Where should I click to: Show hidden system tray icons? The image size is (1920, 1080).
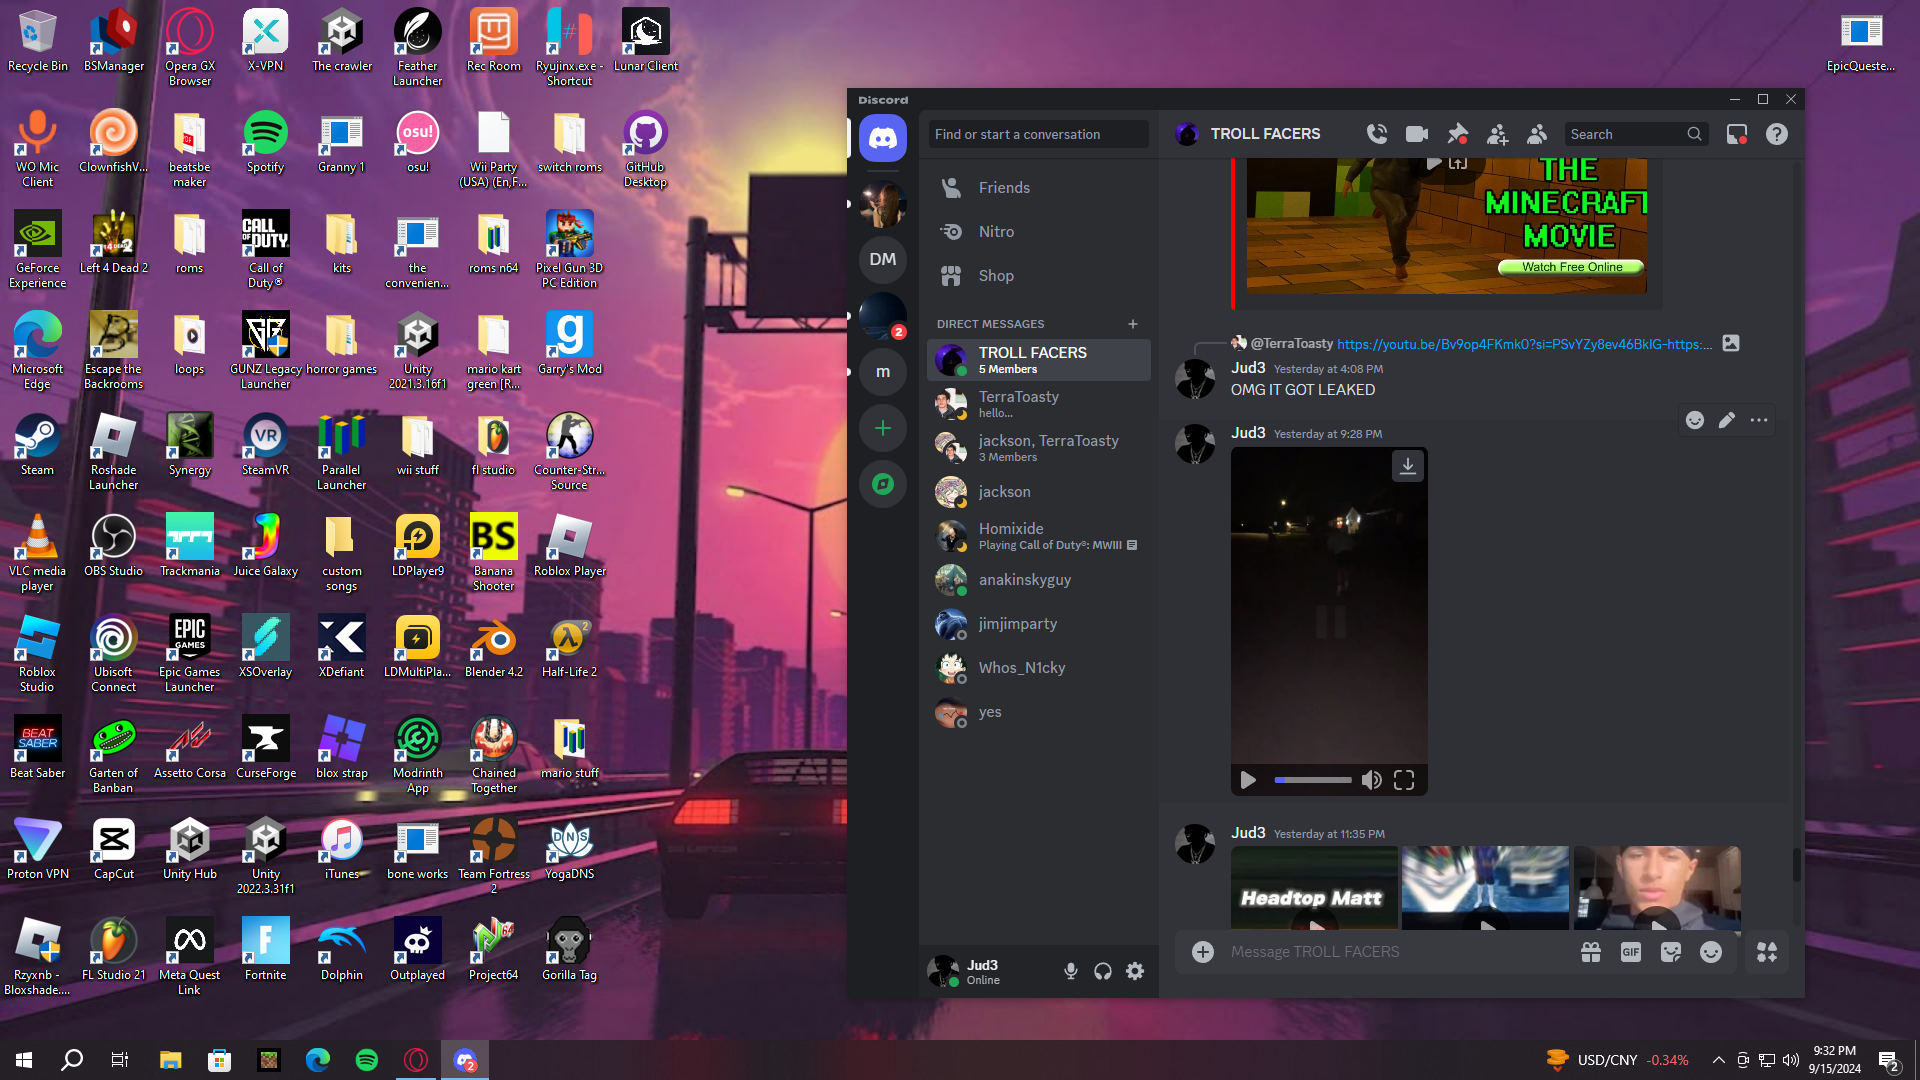(1718, 1060)
